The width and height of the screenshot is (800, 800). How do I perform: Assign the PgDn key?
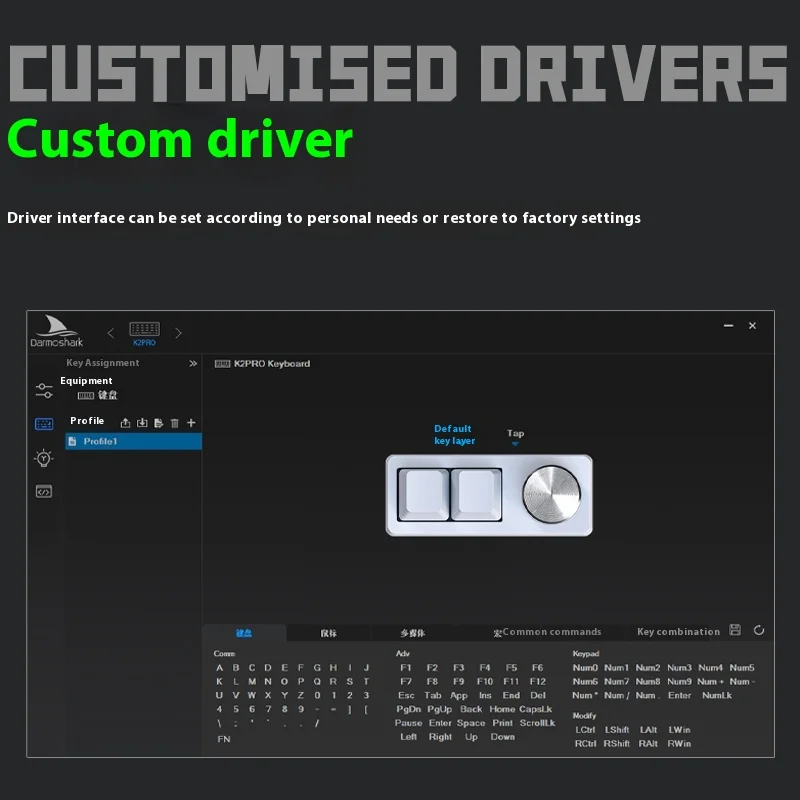[x=408, y=709]
